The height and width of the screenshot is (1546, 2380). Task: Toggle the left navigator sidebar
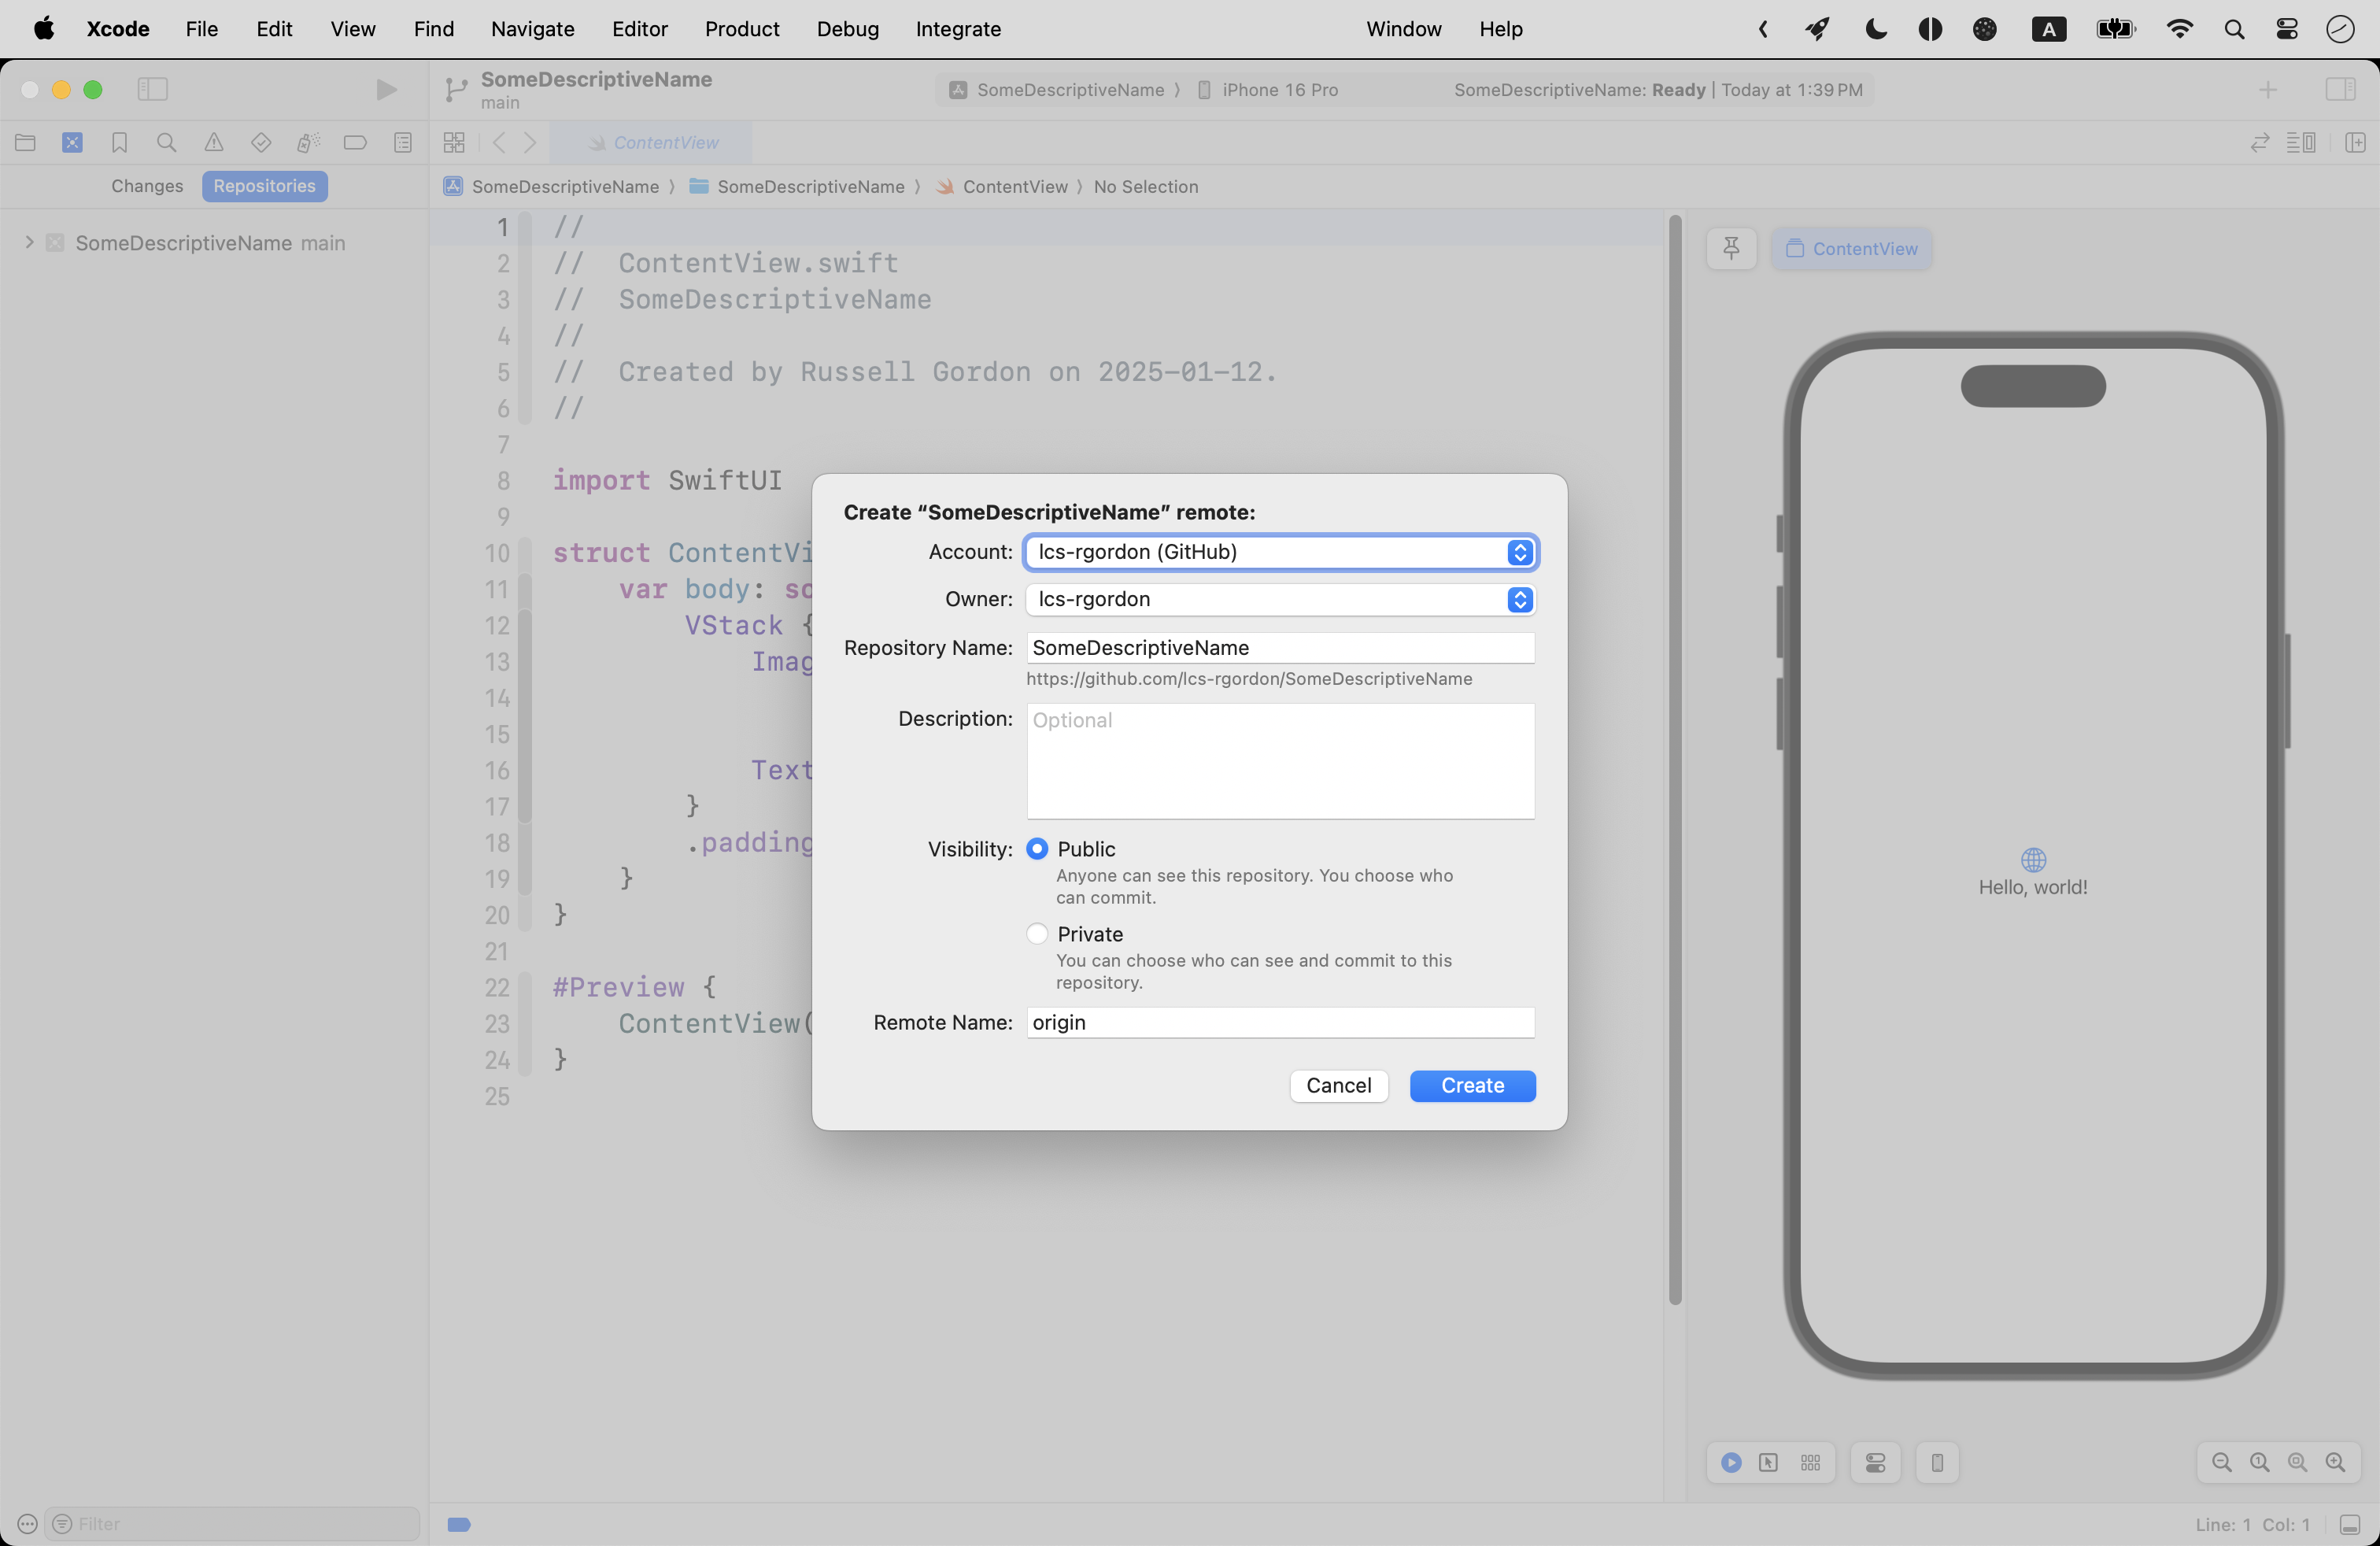click(152, 90)
